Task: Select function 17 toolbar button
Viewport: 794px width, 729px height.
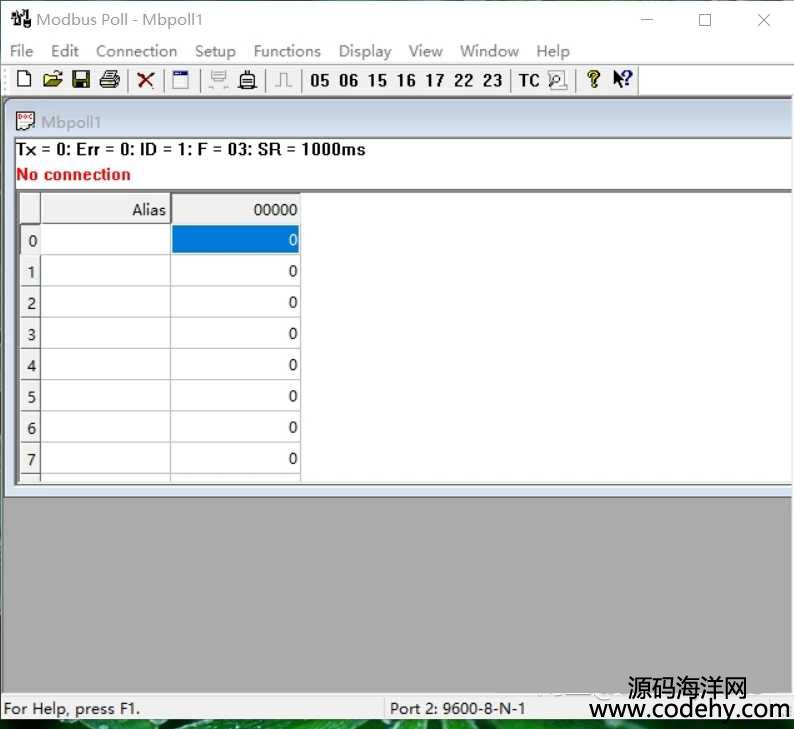Action: pyautogui.click(x=435, y=80)
